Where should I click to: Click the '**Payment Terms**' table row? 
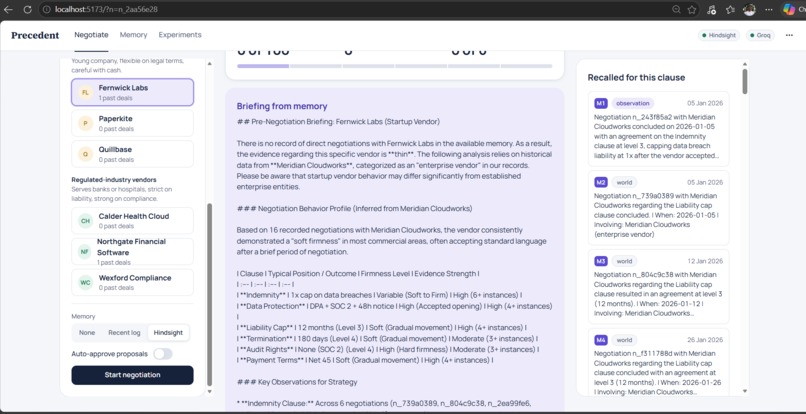(x=365, y=361)
